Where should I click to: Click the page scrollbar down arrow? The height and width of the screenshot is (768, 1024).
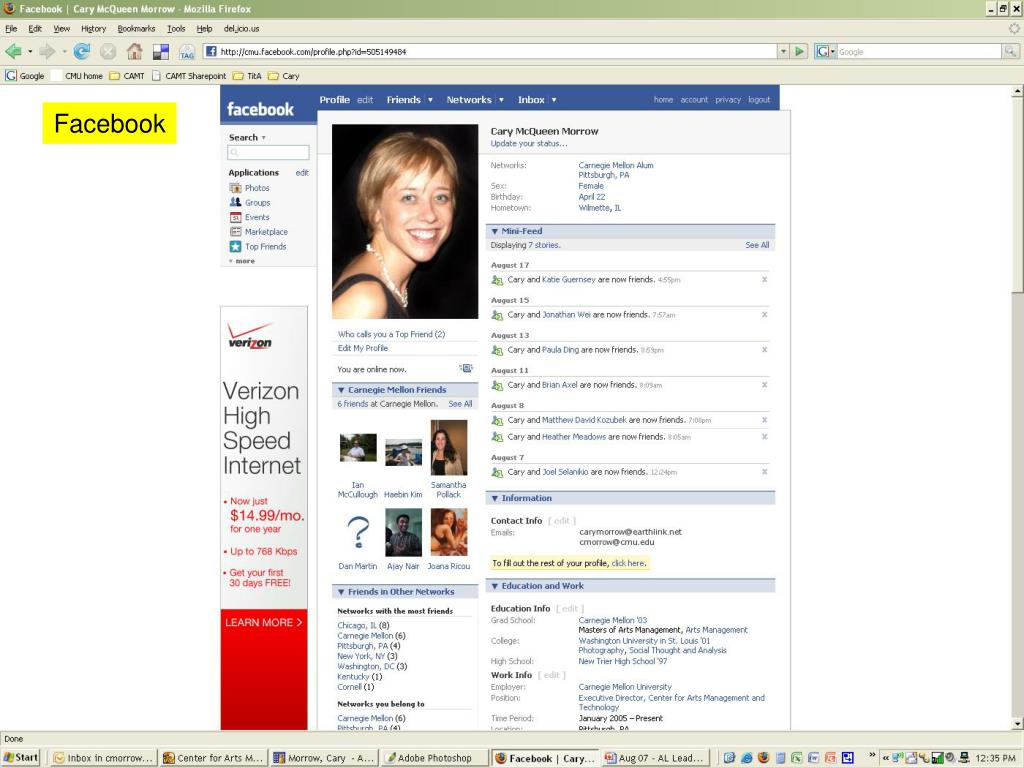click(1017, 724)
